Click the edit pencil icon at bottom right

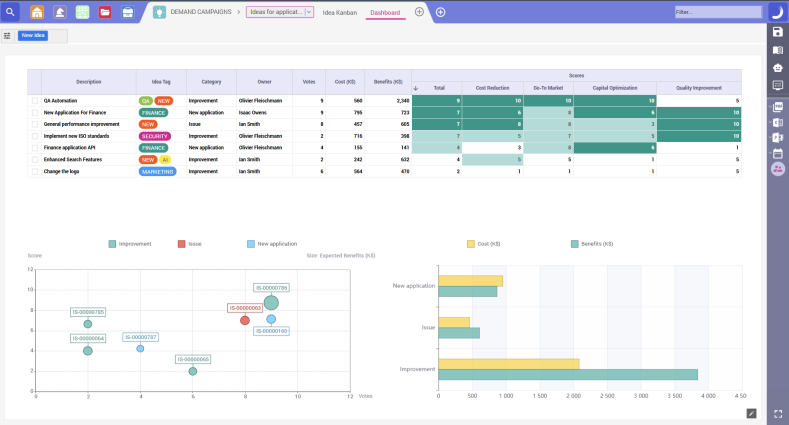751,412
